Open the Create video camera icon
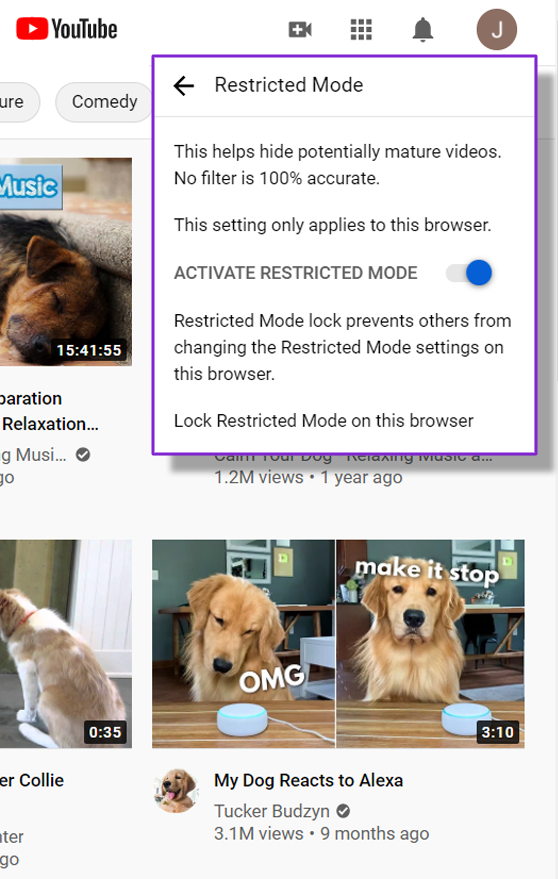 300,29
